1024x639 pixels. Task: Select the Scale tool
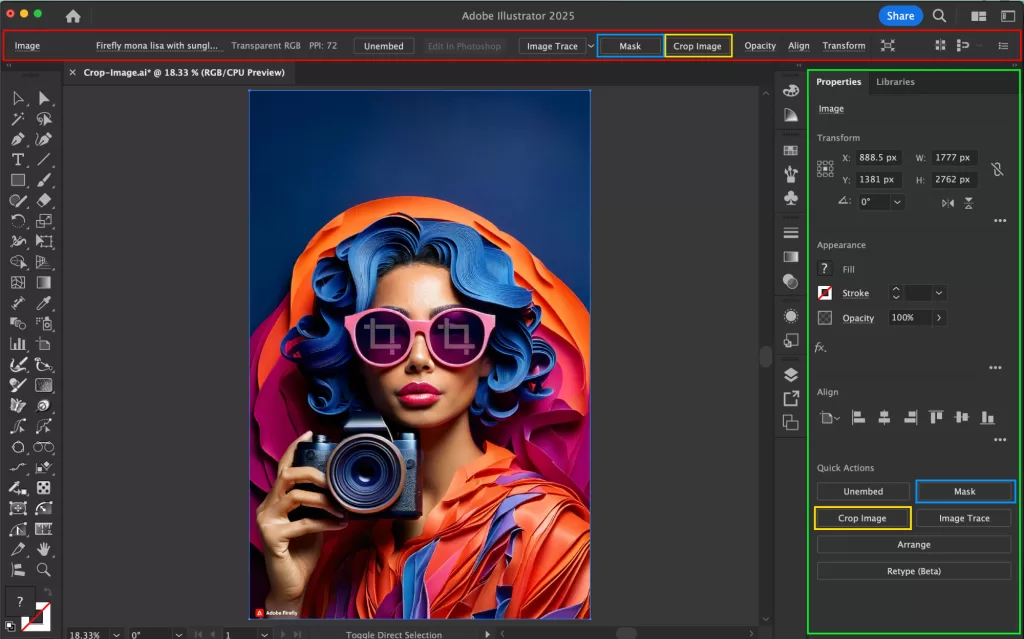[44, 221]
